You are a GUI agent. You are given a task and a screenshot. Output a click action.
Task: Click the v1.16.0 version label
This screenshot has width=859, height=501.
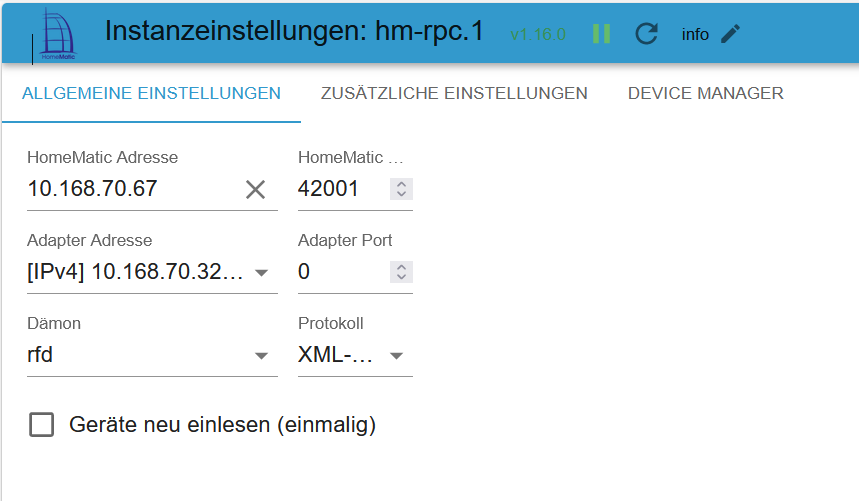[537, 34]
